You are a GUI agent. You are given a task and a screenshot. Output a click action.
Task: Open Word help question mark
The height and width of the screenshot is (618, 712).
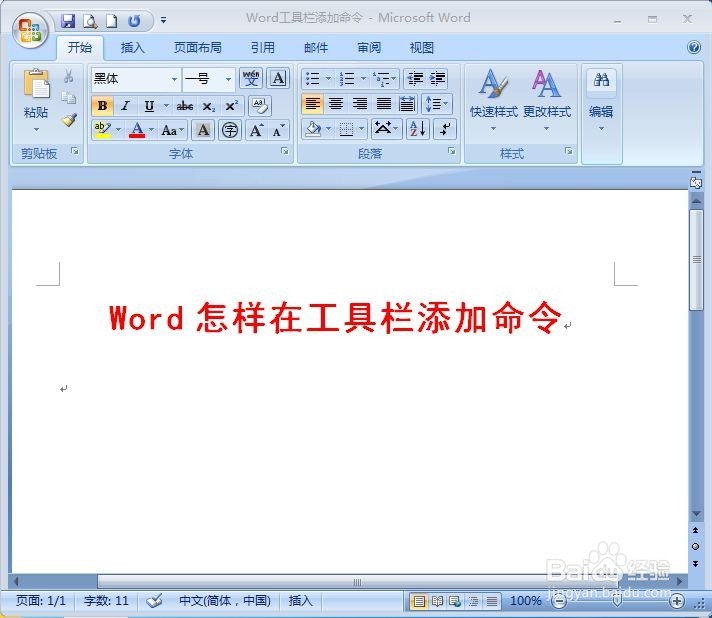click(694, 47)
